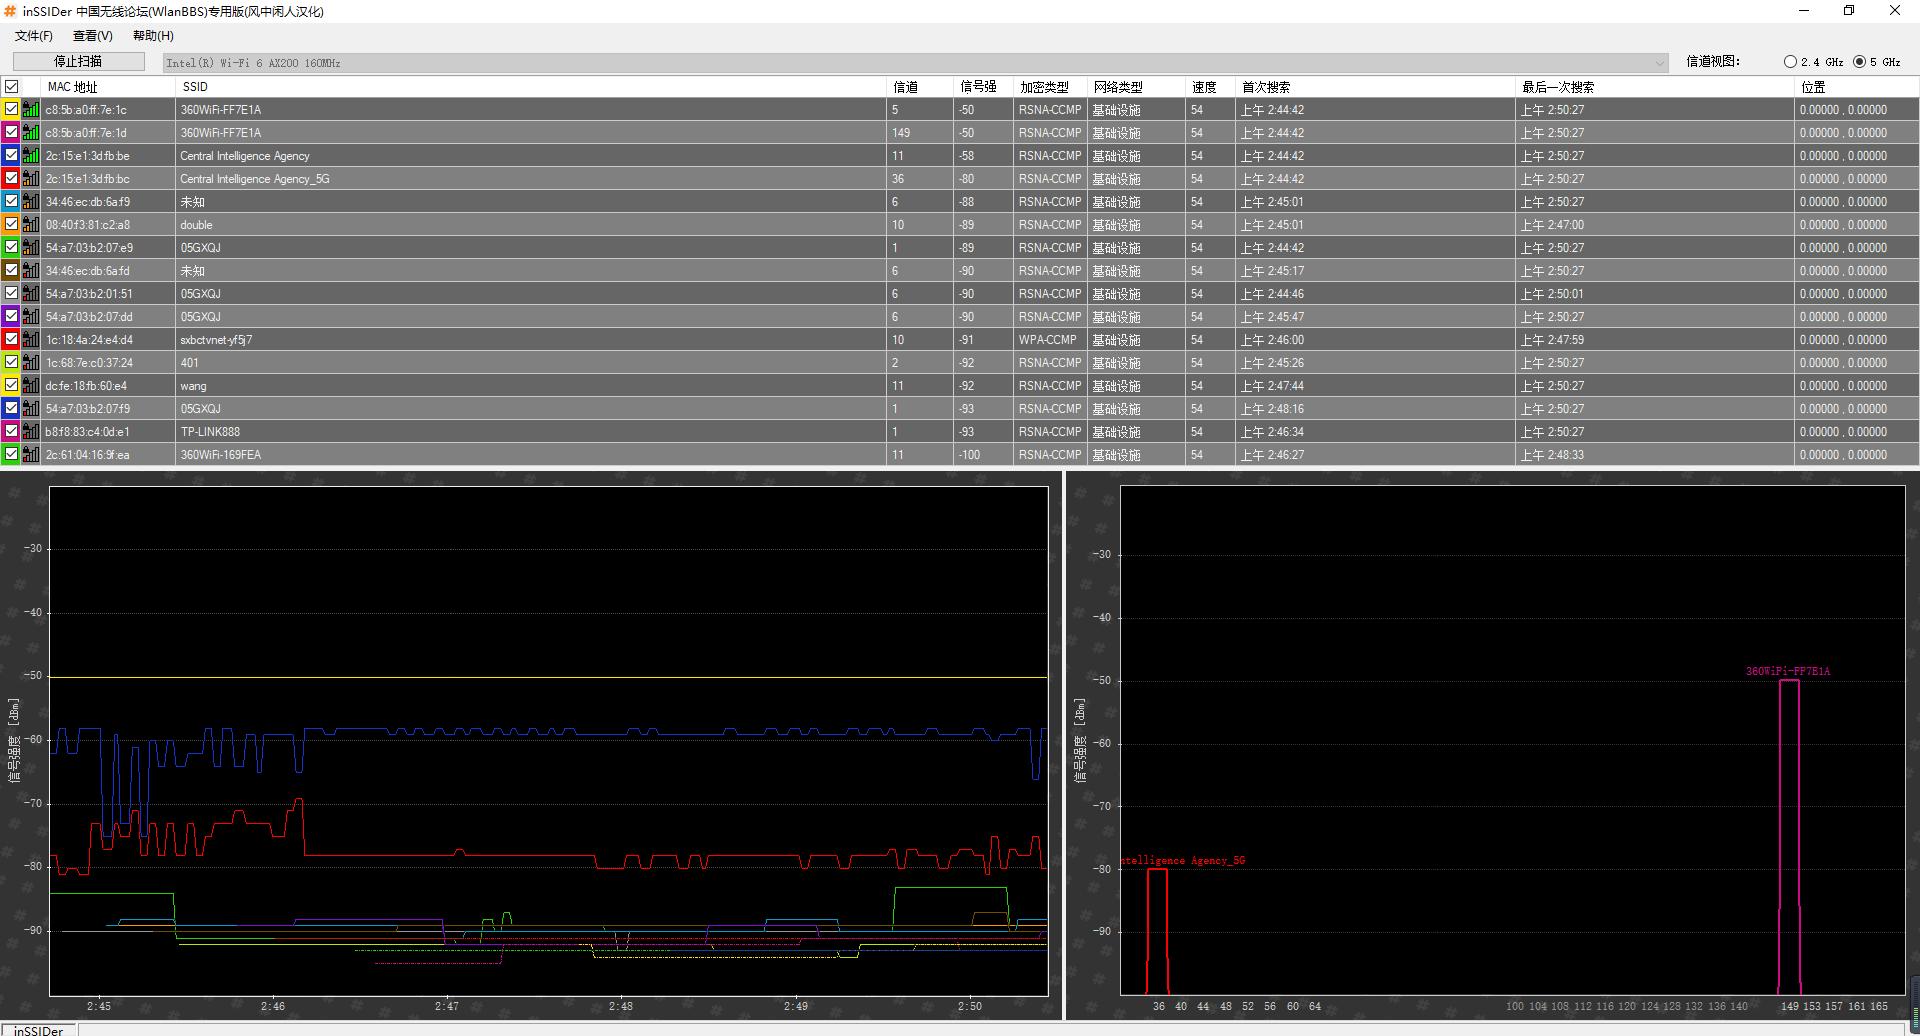Click signal icon for 54:a7:03:b2:01:51
1920x1036 pixels.
click(31, 294)
